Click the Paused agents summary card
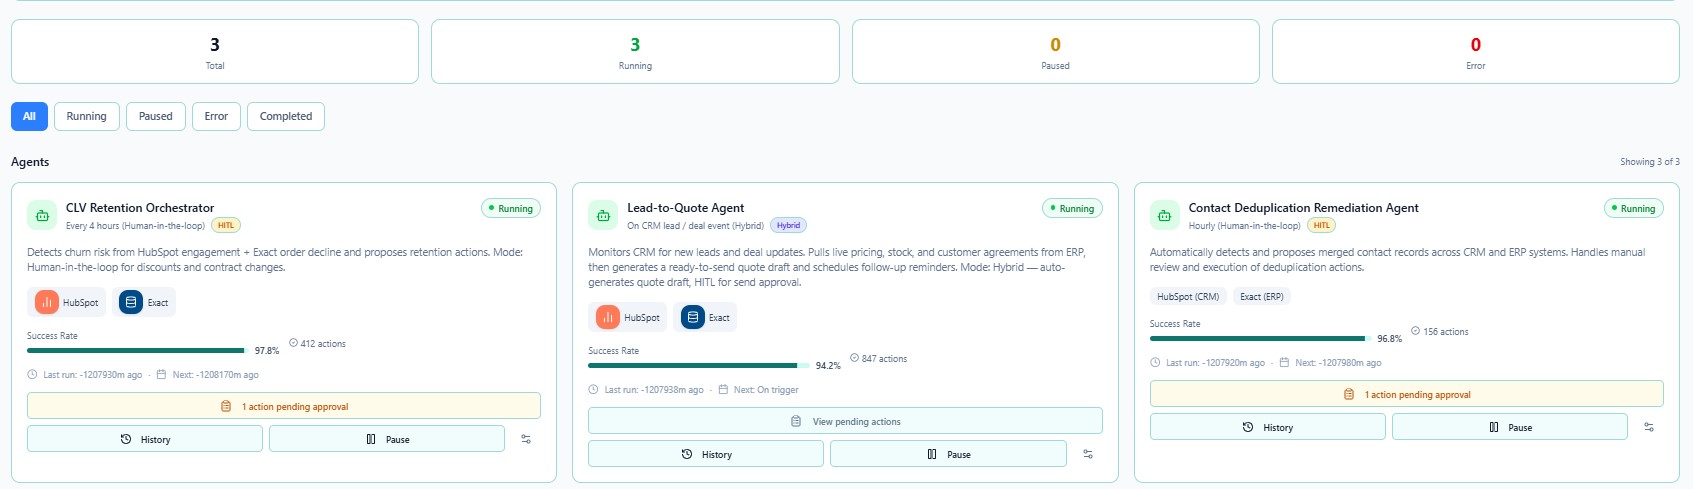 (x=1055, y=52)
